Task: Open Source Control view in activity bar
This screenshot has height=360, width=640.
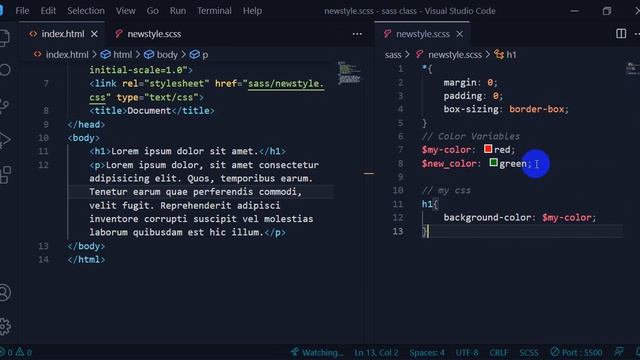Action: tap(4, 105)
